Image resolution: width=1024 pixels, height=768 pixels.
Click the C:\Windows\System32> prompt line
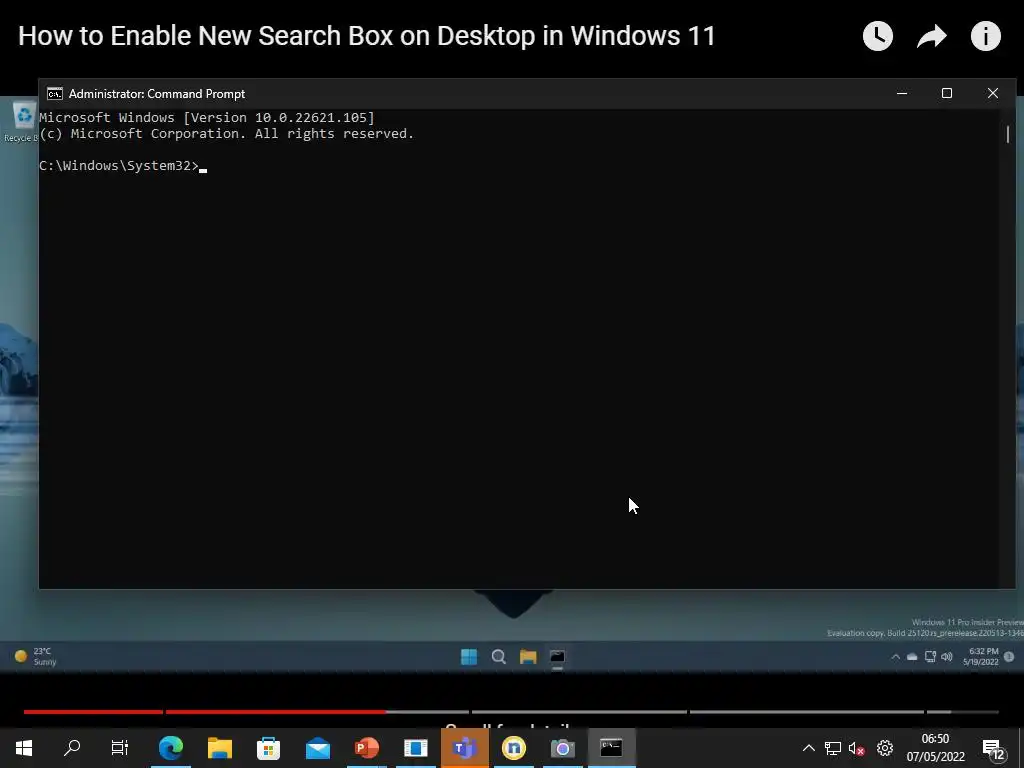tap(123, 166)
